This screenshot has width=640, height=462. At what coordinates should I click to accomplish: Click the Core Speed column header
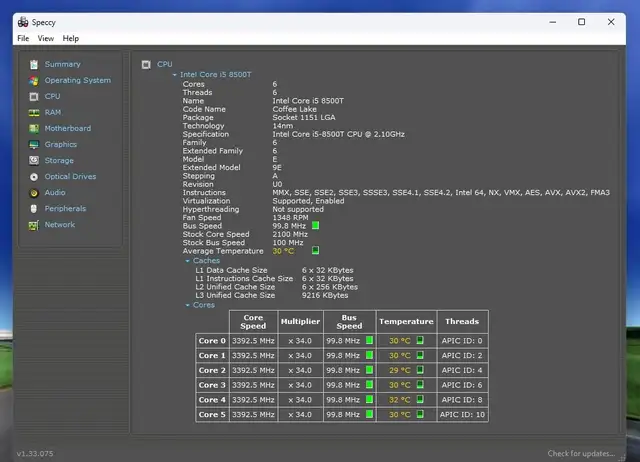[x=253, y=322]
